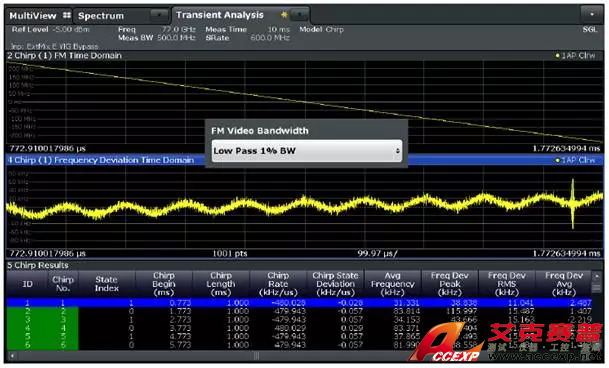Select the Transient Analysis tab
This screenshot has height=368, width=609.
219,15
